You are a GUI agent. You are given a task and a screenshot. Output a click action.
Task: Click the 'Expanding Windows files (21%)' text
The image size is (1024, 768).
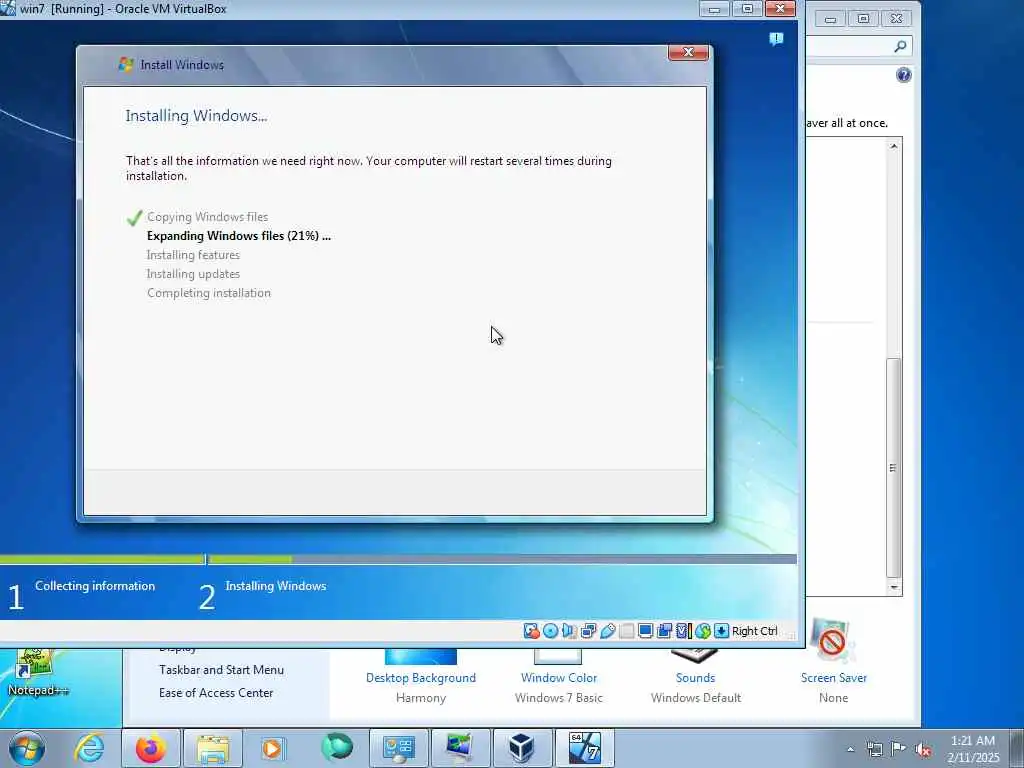238,236
